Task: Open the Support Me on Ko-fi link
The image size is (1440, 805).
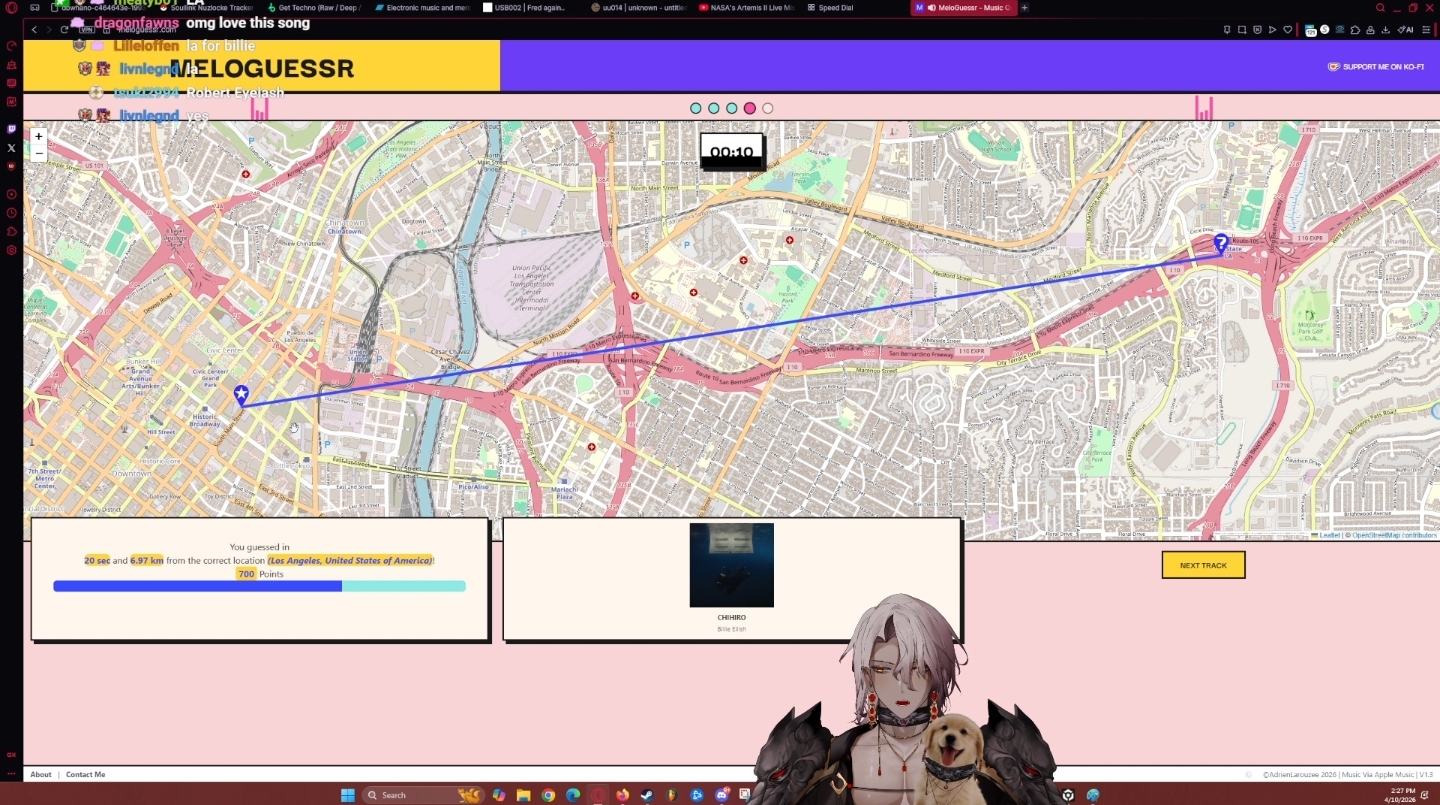Action: [1376, 67]
